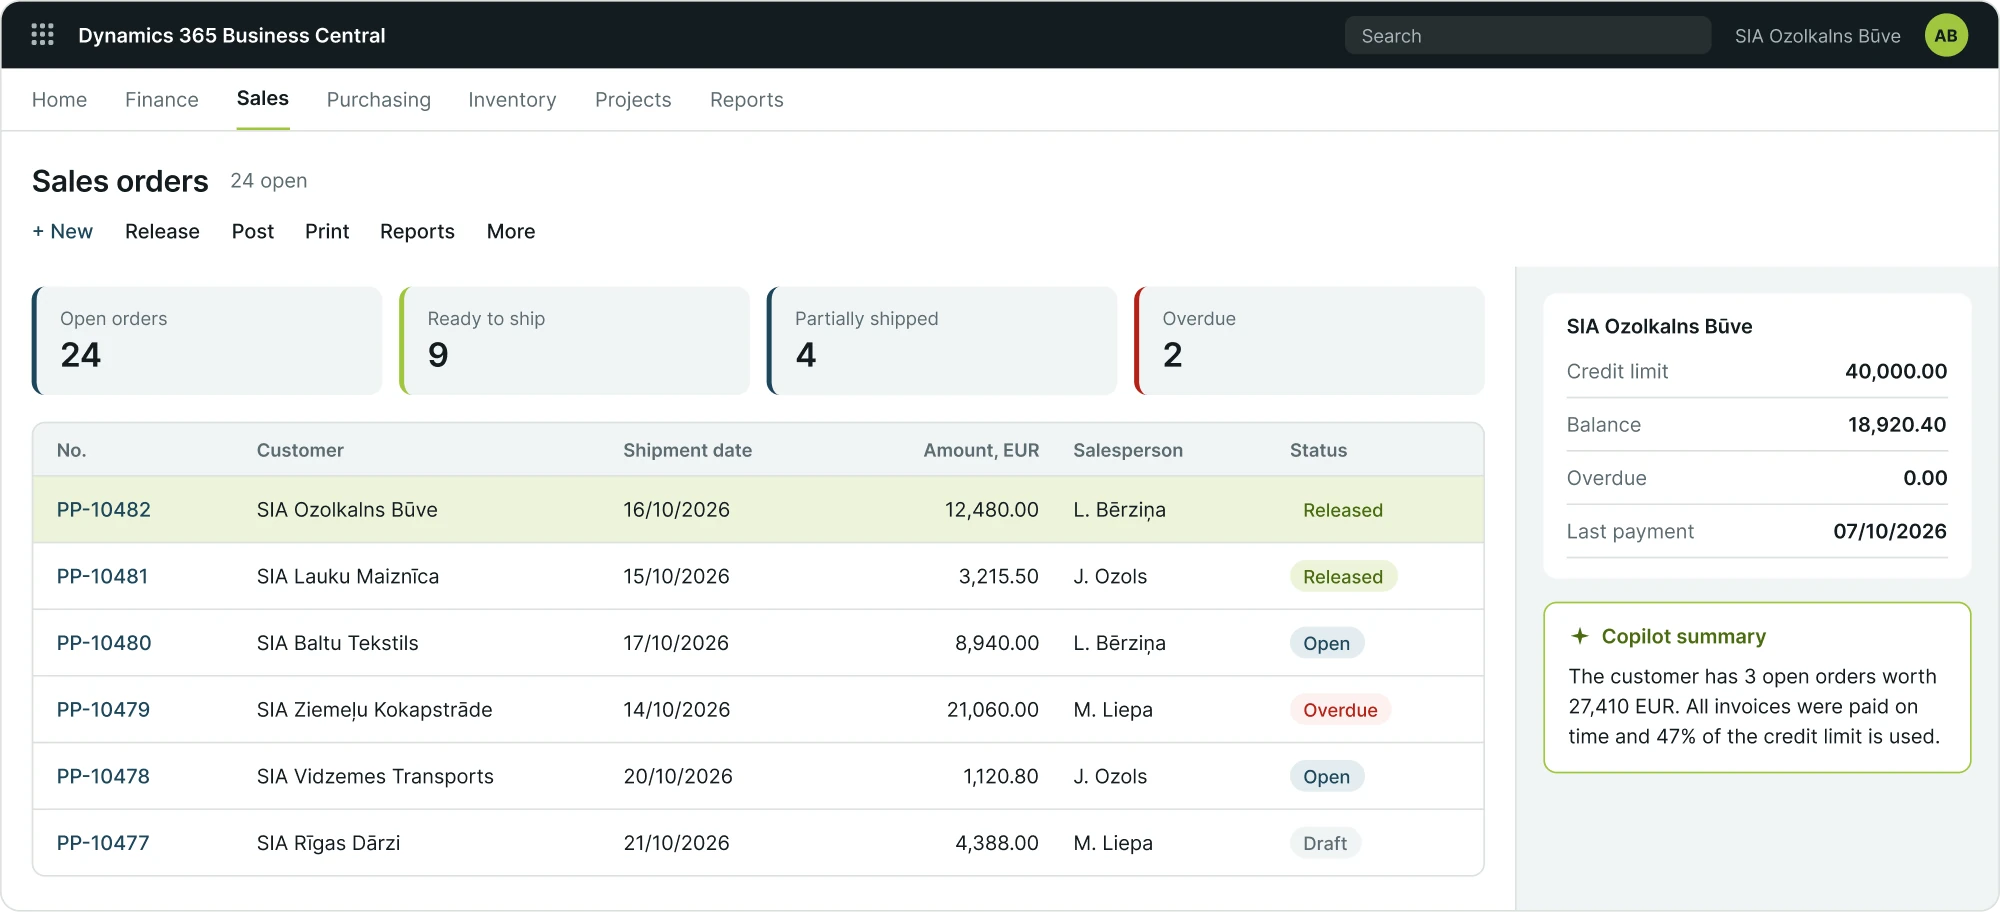Sort by the Customer column header

pyautogui.click(x=300, y=450)
